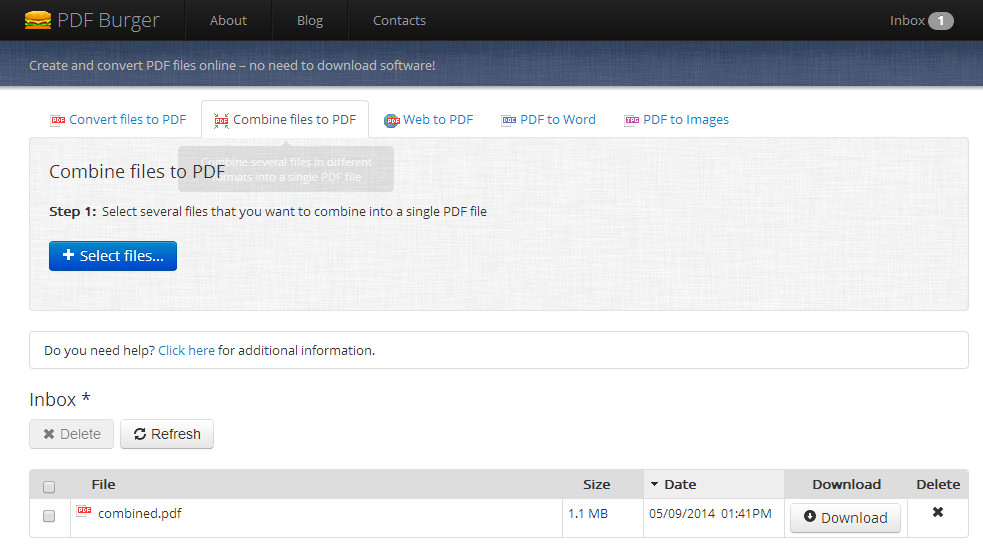Click the PDF to Images JPG icon
This screenshot has width=983, height=547.
coord(631,120)
